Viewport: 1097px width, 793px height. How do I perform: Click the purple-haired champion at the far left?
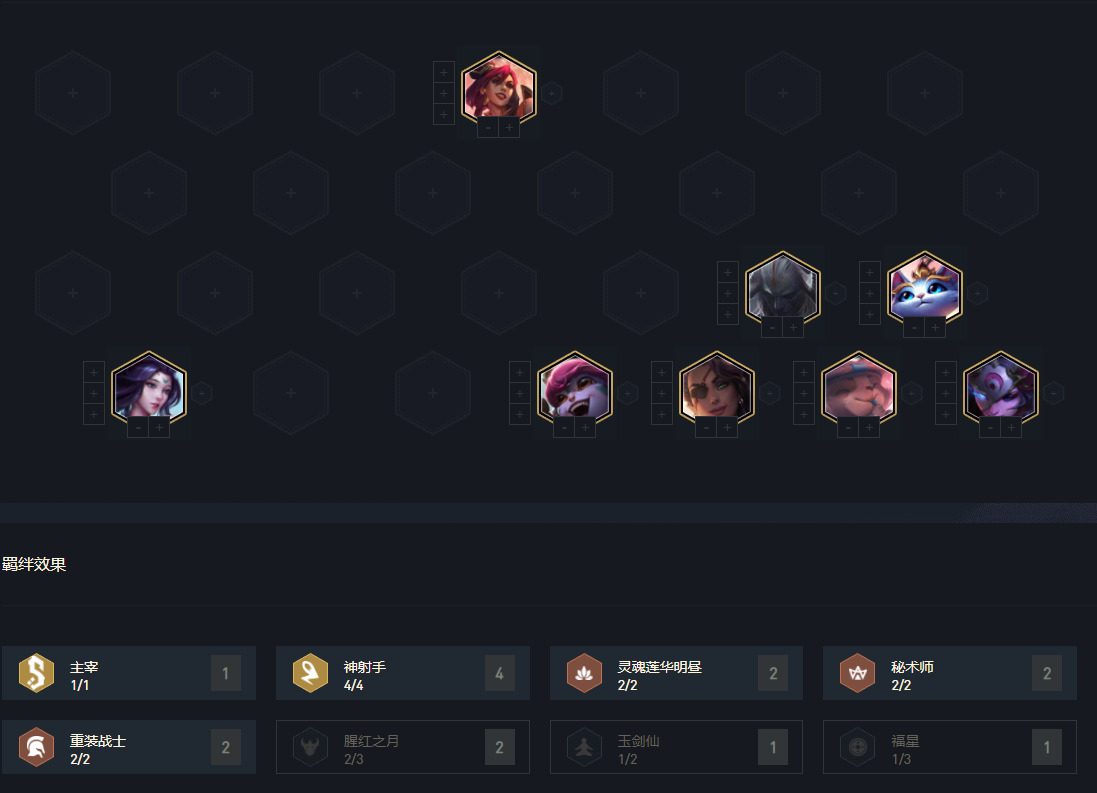point(149,388)
